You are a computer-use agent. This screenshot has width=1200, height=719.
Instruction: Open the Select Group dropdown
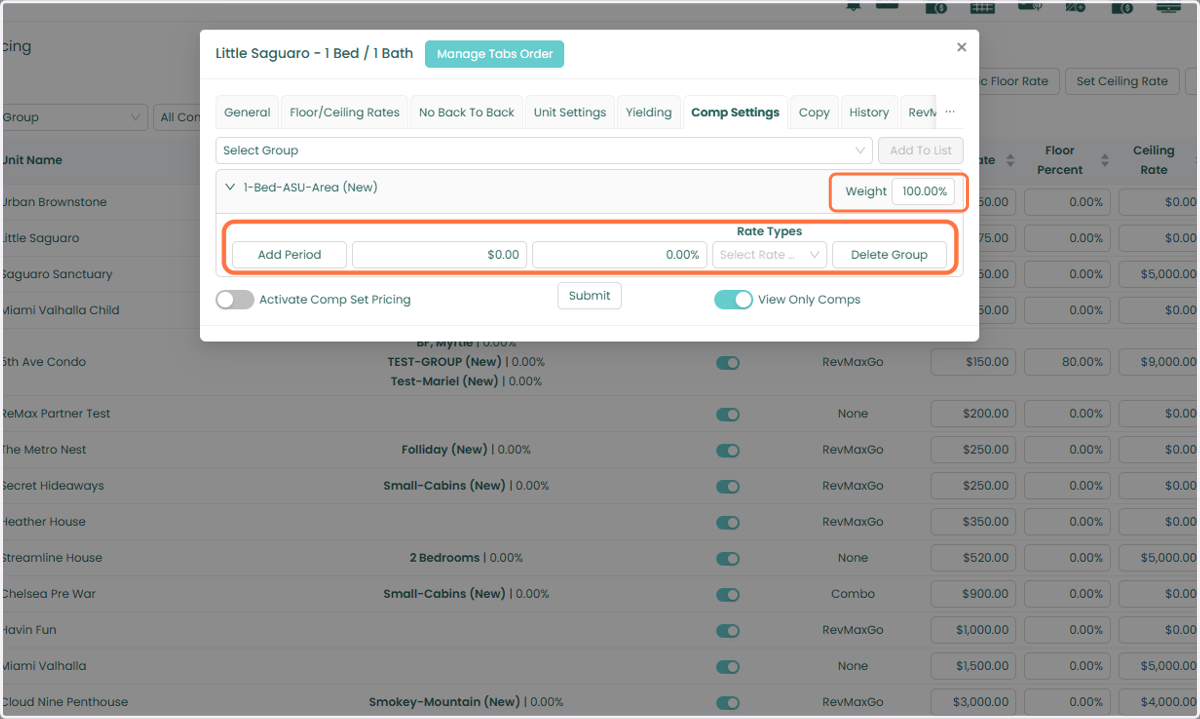click(544, 150)
